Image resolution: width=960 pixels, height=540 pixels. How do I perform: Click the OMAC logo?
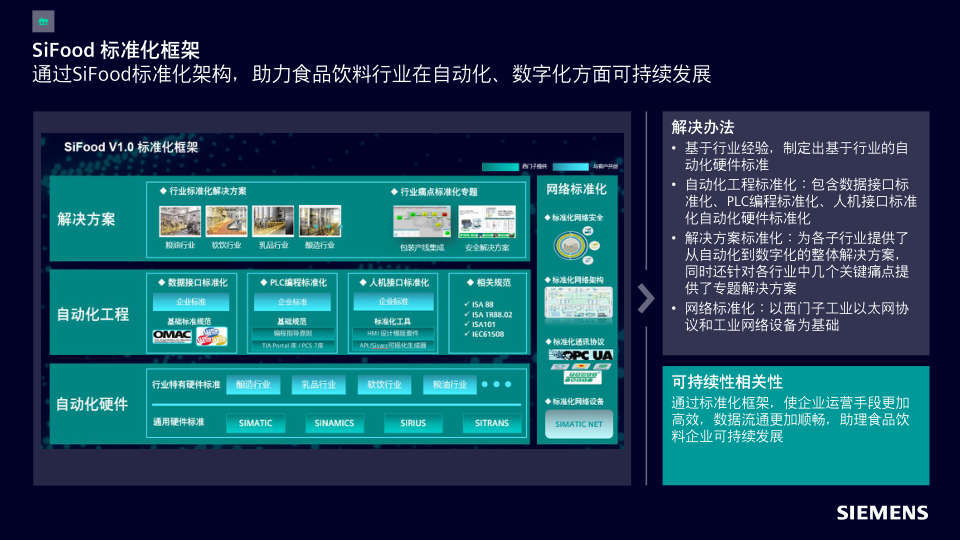point(172,336)
